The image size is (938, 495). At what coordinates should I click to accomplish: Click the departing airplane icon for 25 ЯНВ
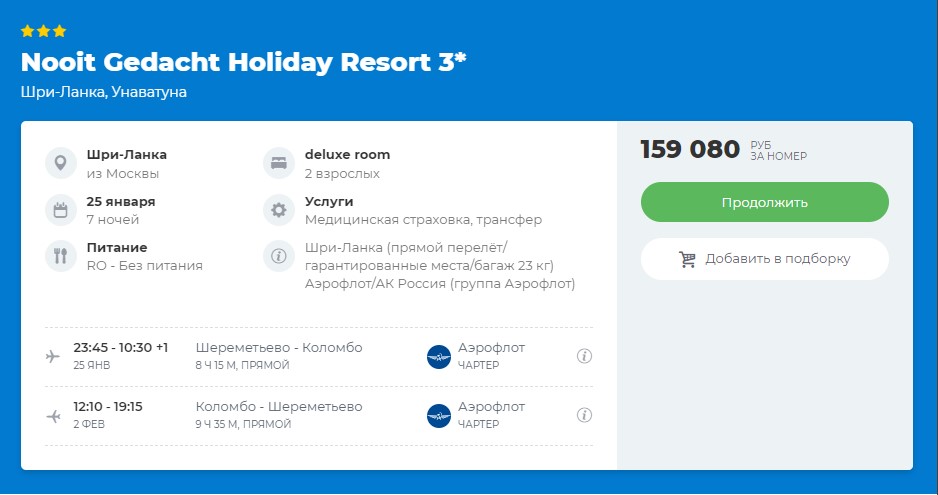pyautogui.click(x=53, y=357)
